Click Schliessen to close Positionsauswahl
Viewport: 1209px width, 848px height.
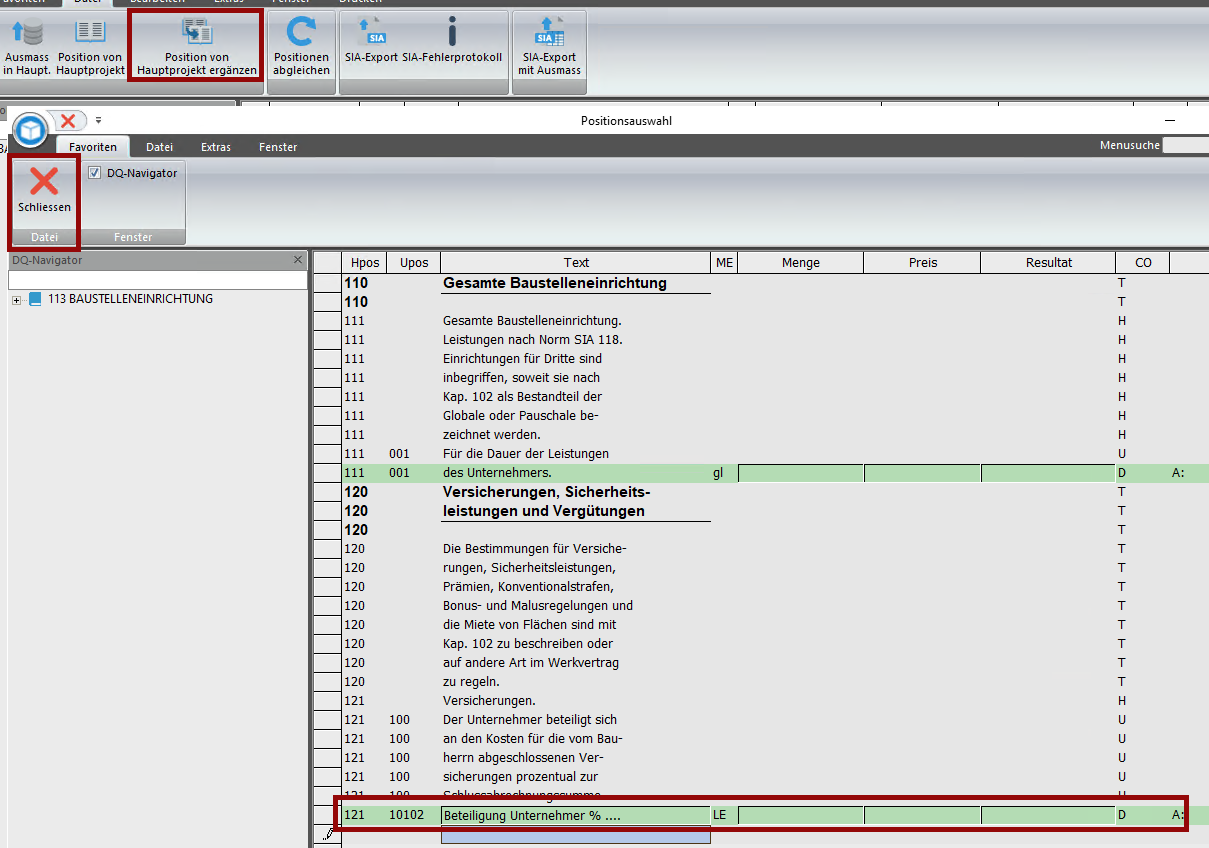(44, 190)
